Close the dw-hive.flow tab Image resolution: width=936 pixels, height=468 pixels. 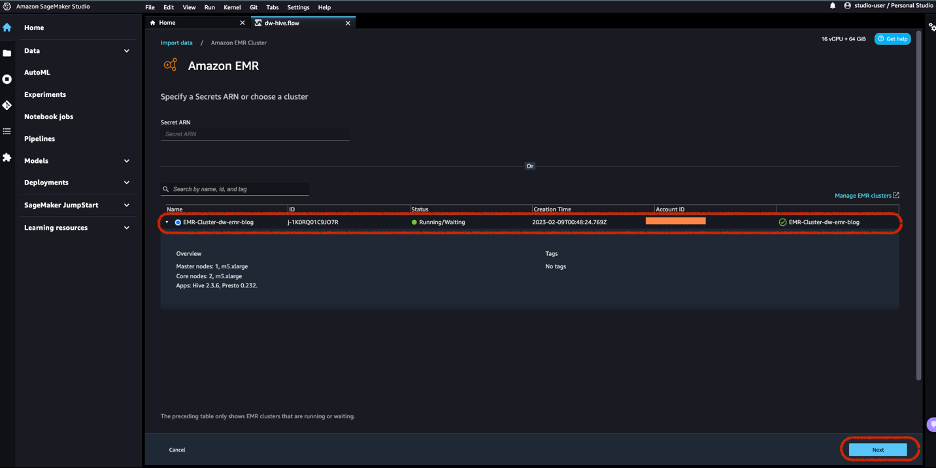(348, 23)
